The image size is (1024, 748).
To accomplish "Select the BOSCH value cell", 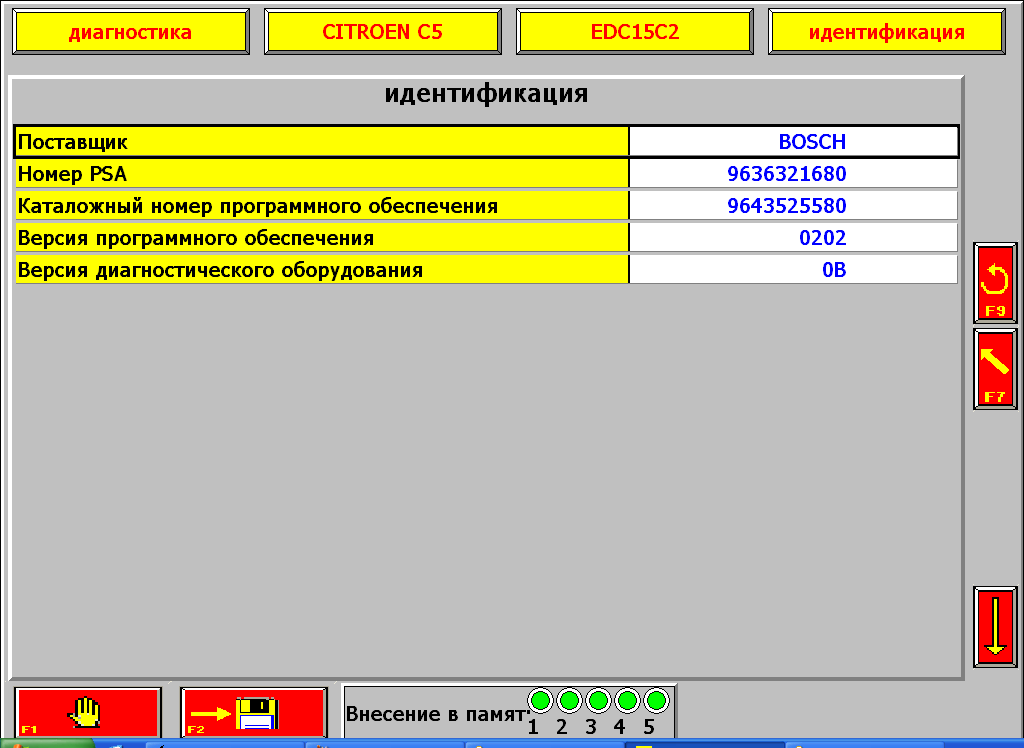I will (x=793, y=142).
